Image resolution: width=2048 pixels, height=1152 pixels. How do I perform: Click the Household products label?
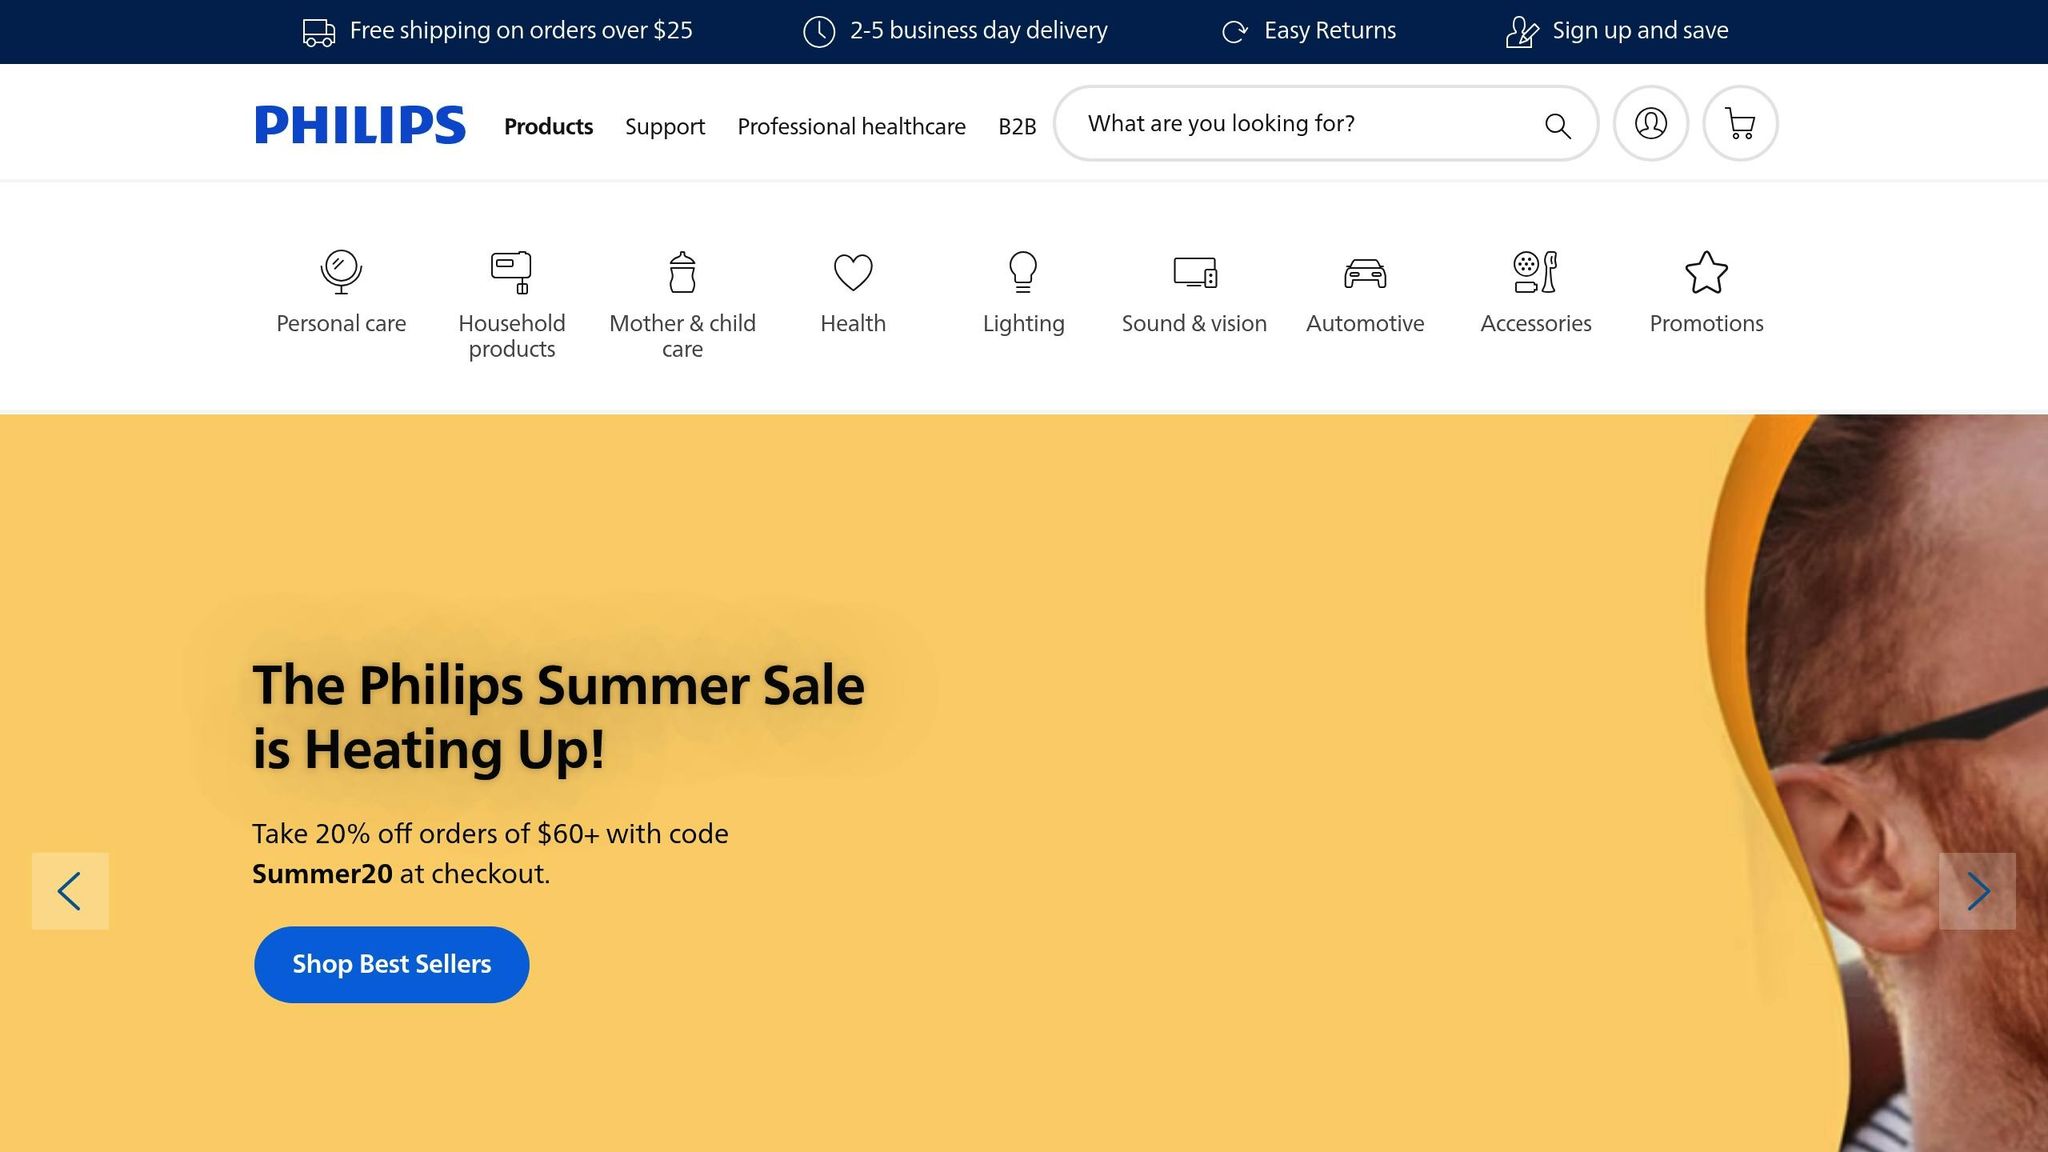pyautogui.click(x=511, y=336)
